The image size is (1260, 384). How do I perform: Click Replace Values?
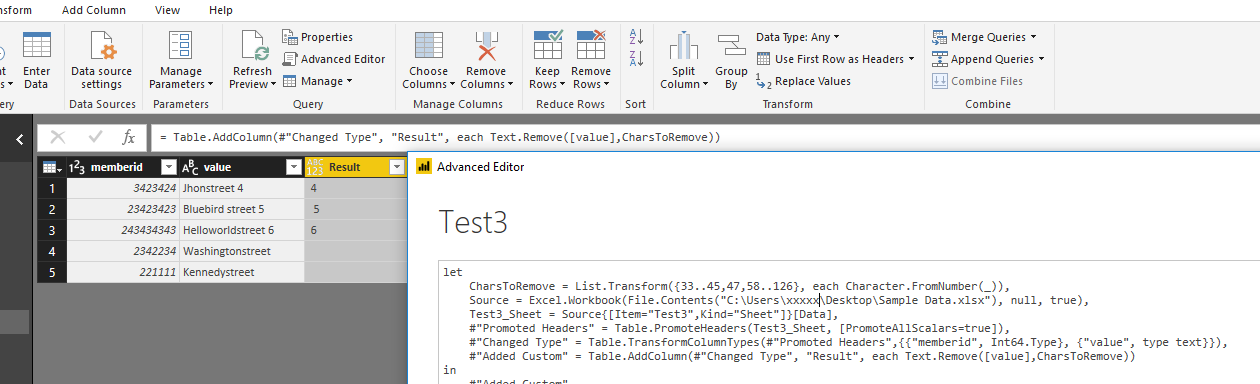pos(803,81)
